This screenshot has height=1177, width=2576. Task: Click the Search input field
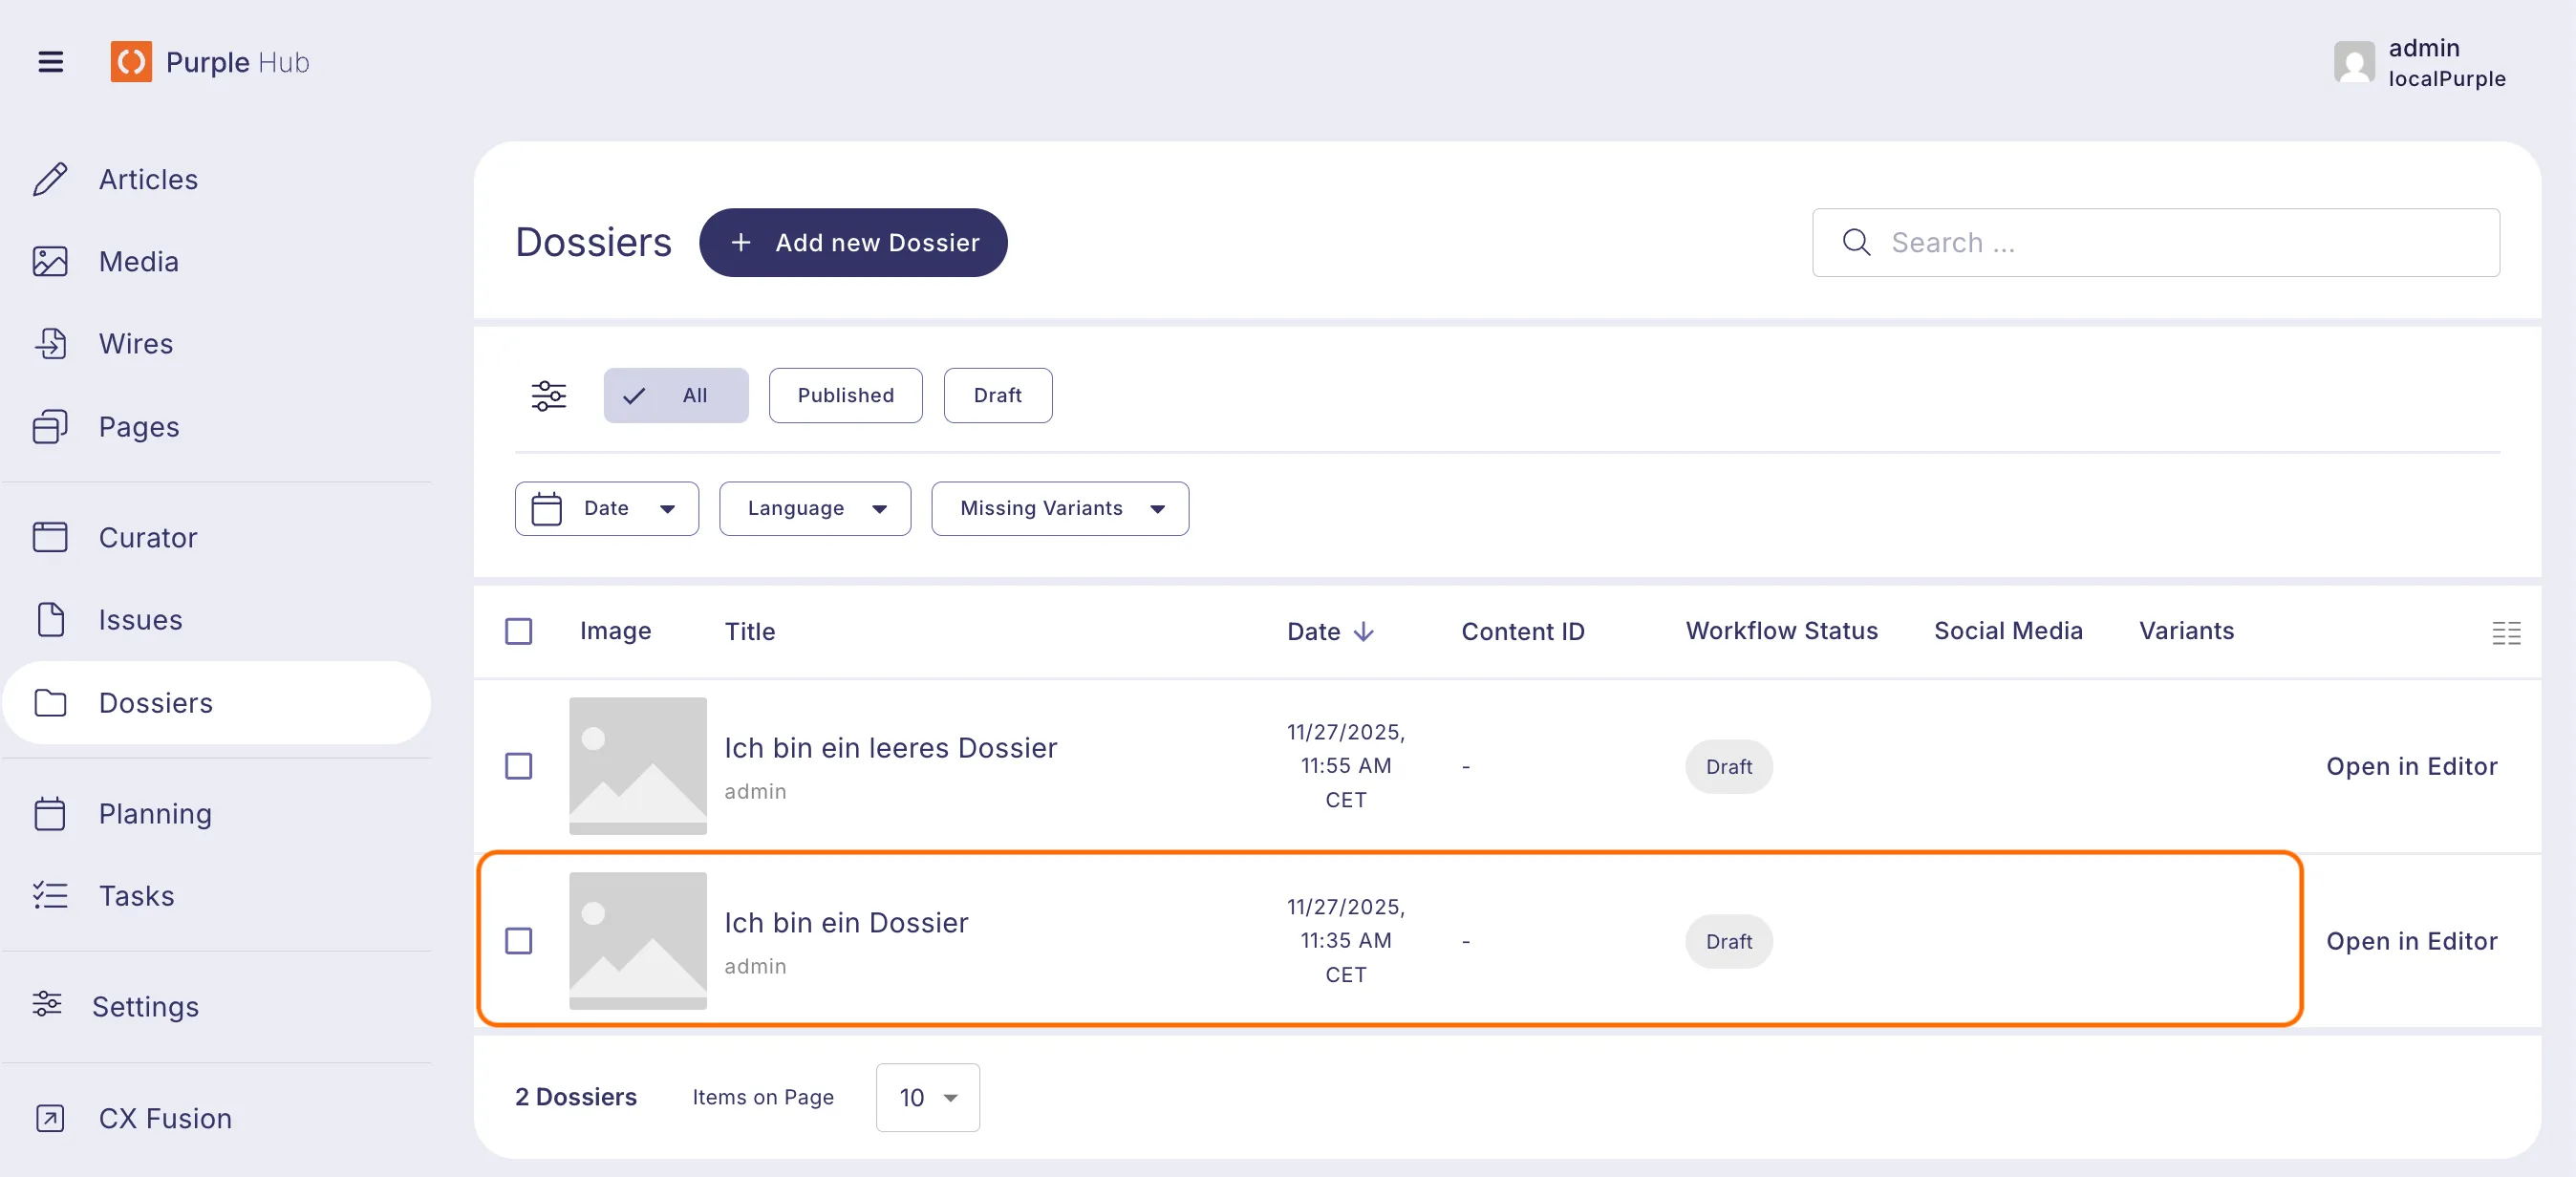(2156, 242)
